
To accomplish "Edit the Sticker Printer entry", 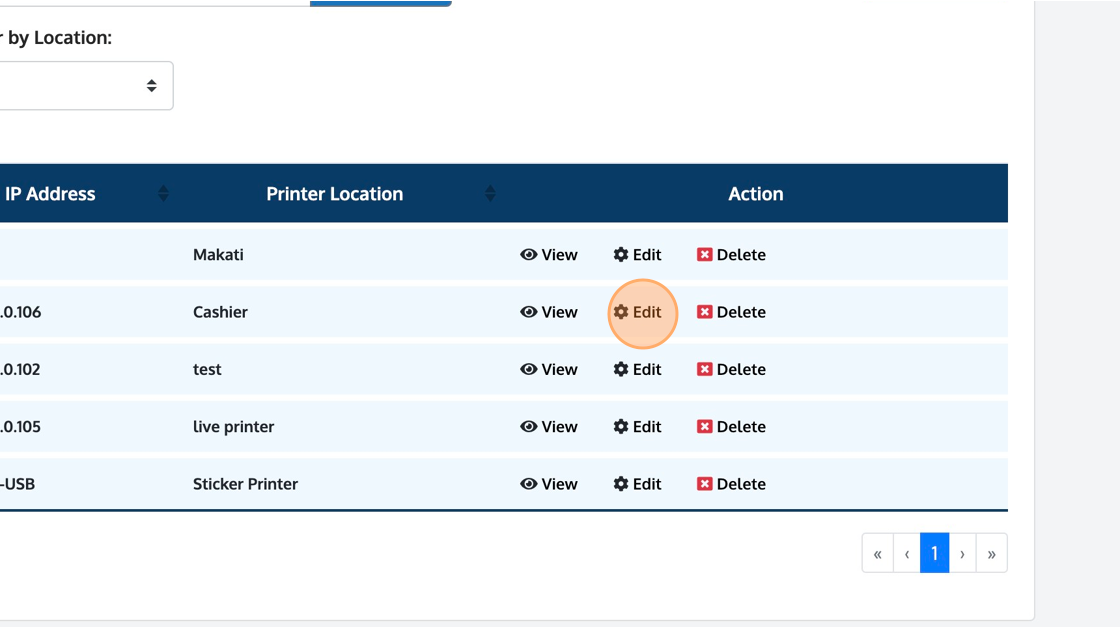I will pos(637,484).
